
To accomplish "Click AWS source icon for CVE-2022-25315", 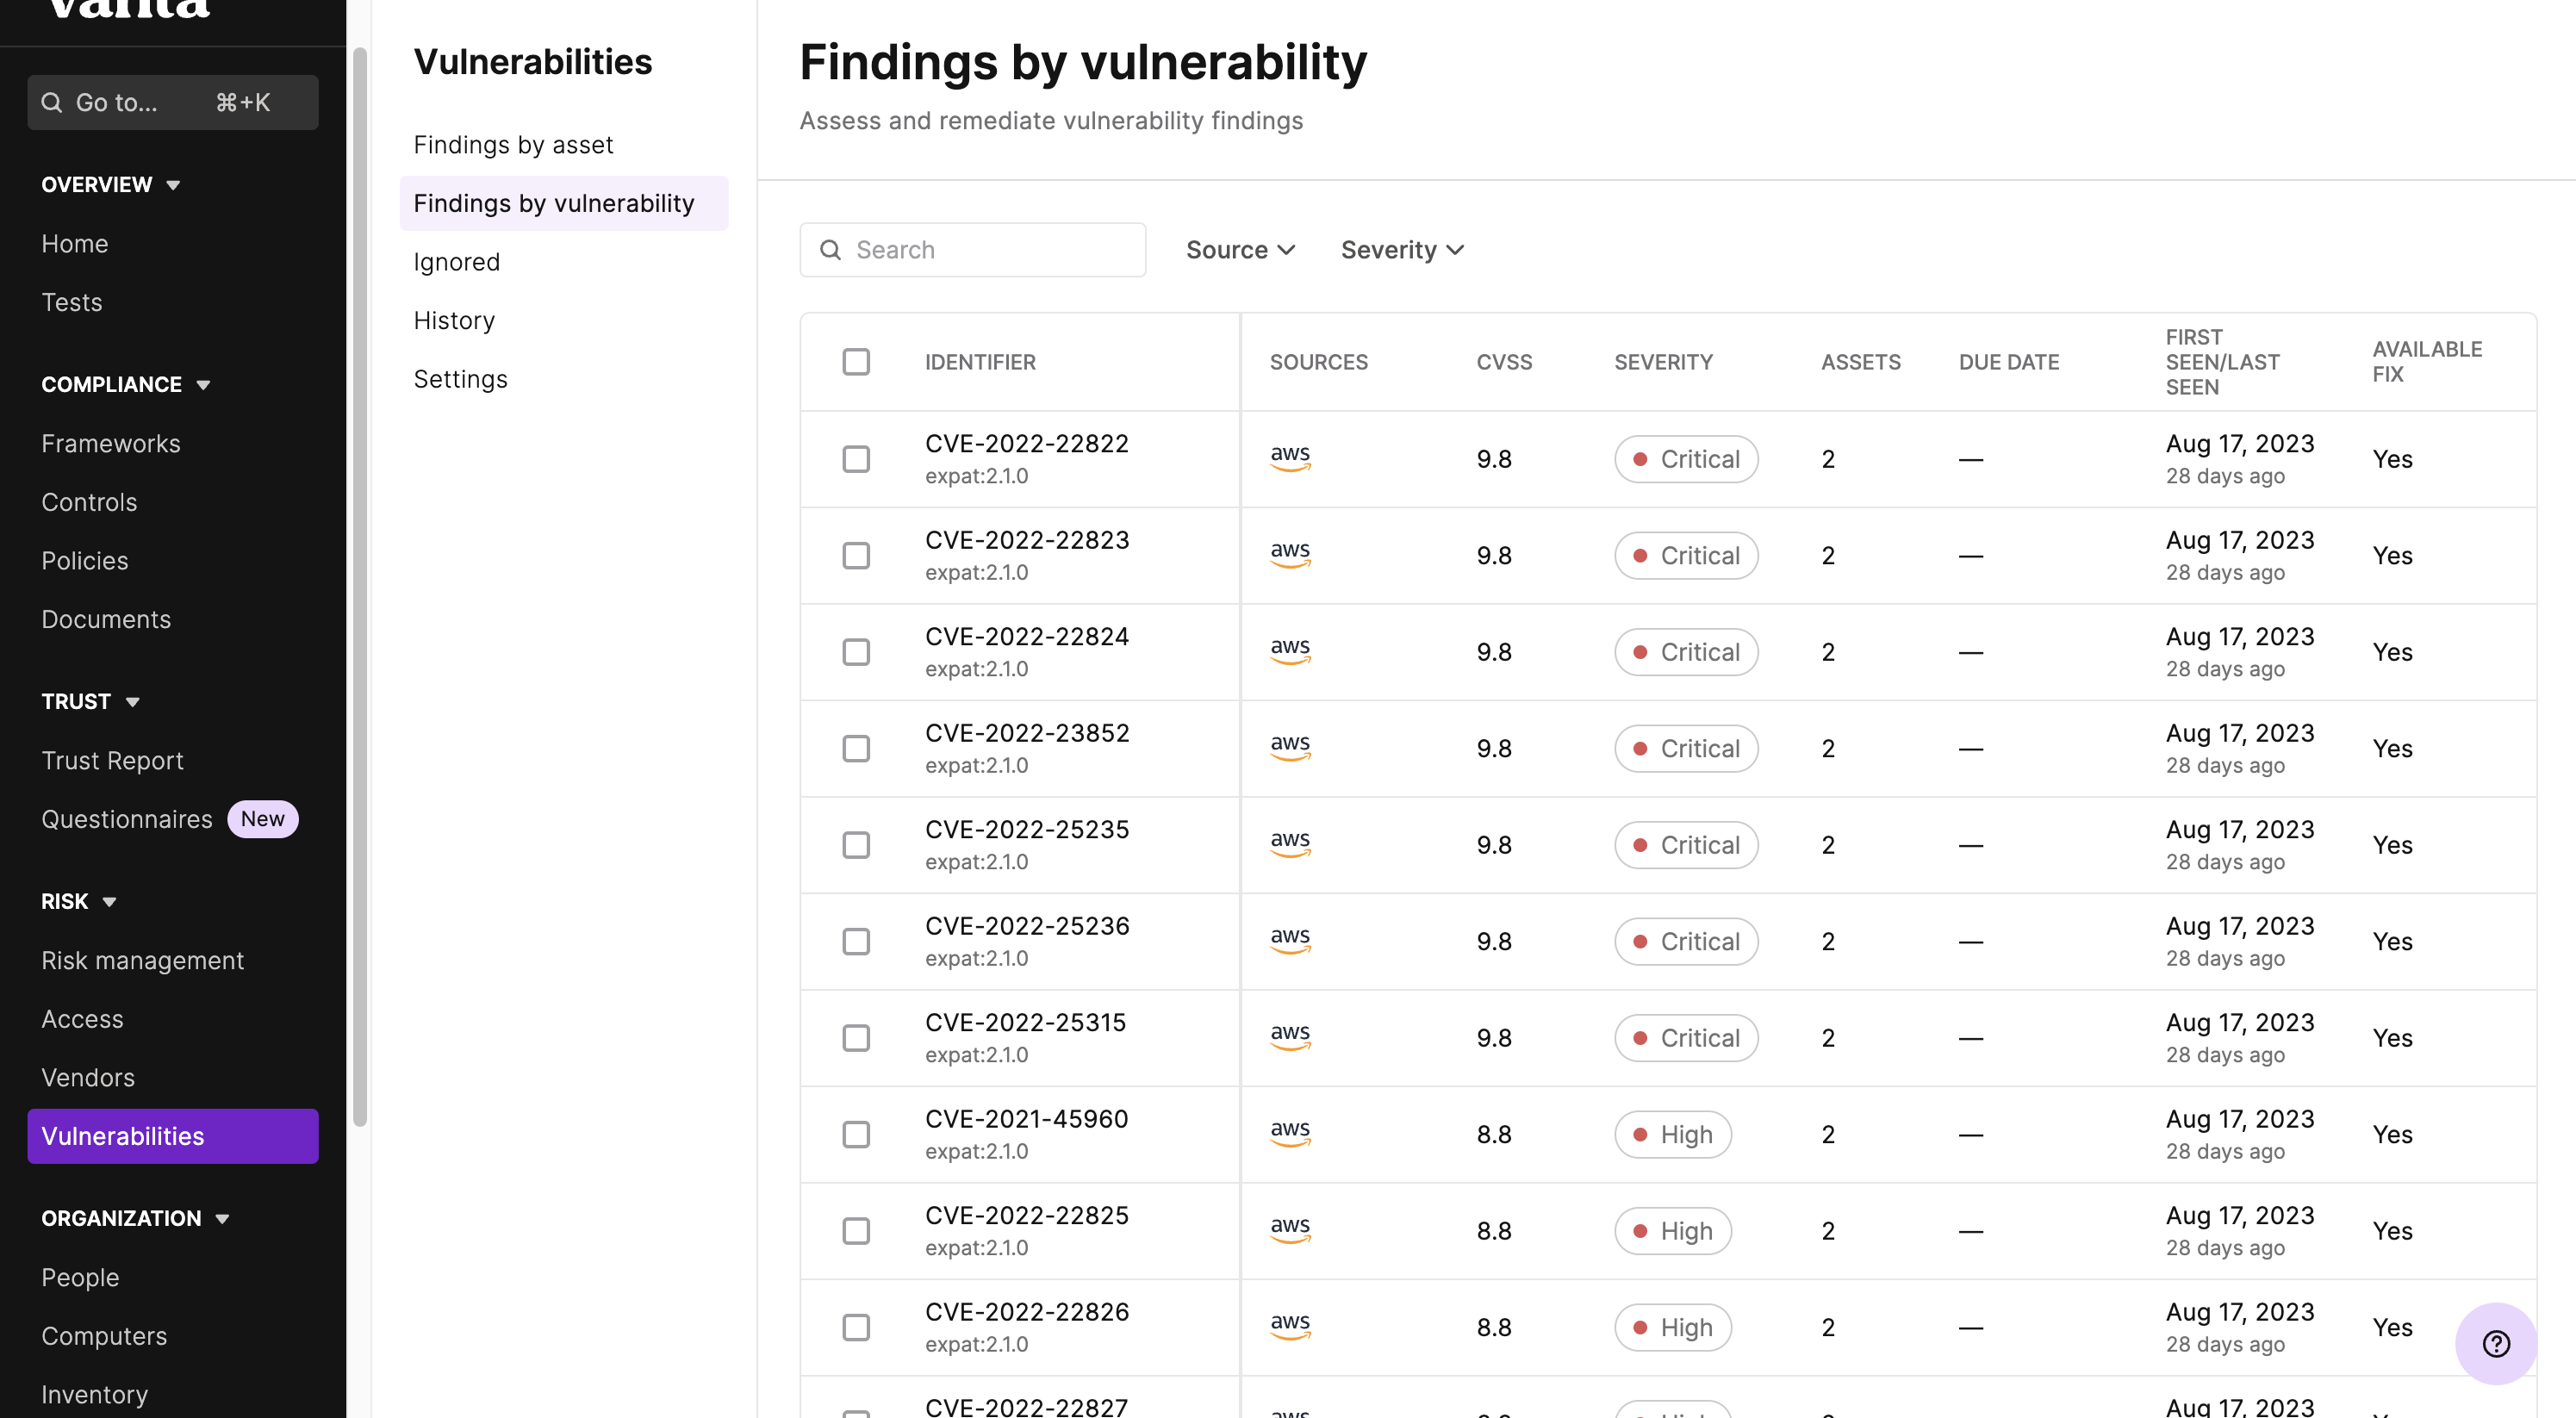I will pos(1290,1036).
